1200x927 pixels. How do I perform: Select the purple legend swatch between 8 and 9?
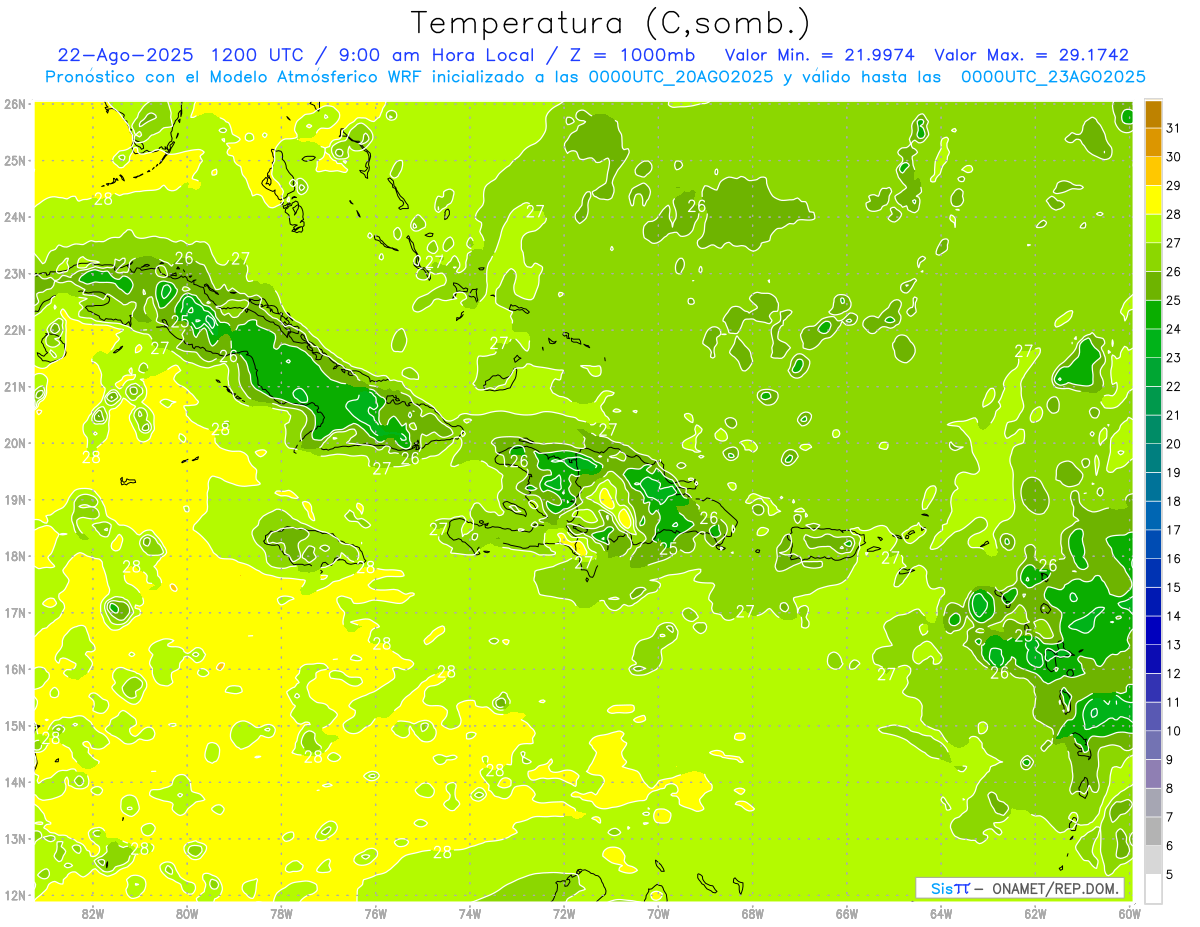[x=1153, y=774]
